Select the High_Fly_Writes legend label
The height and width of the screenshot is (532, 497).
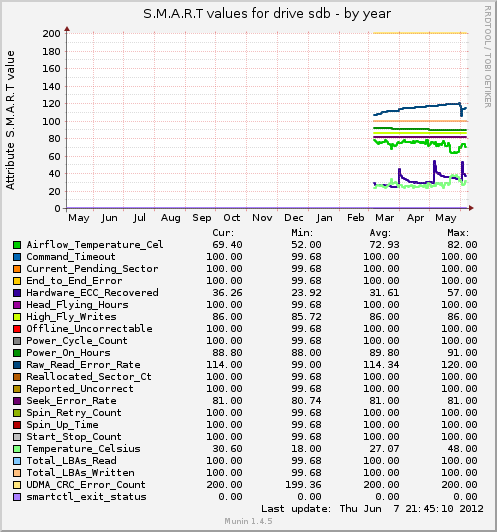pyautogui.click(x=71, y=317)
